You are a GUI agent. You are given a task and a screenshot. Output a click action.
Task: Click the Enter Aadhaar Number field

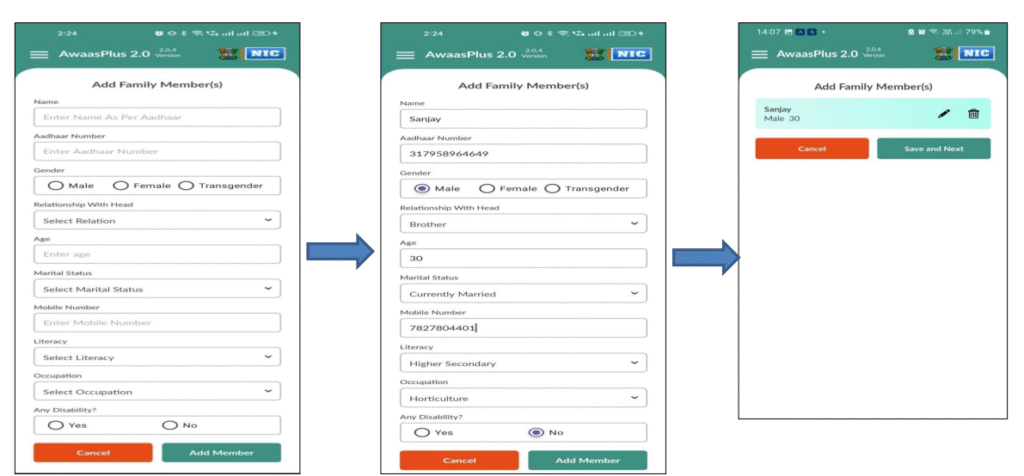click(x=157, y=151)
